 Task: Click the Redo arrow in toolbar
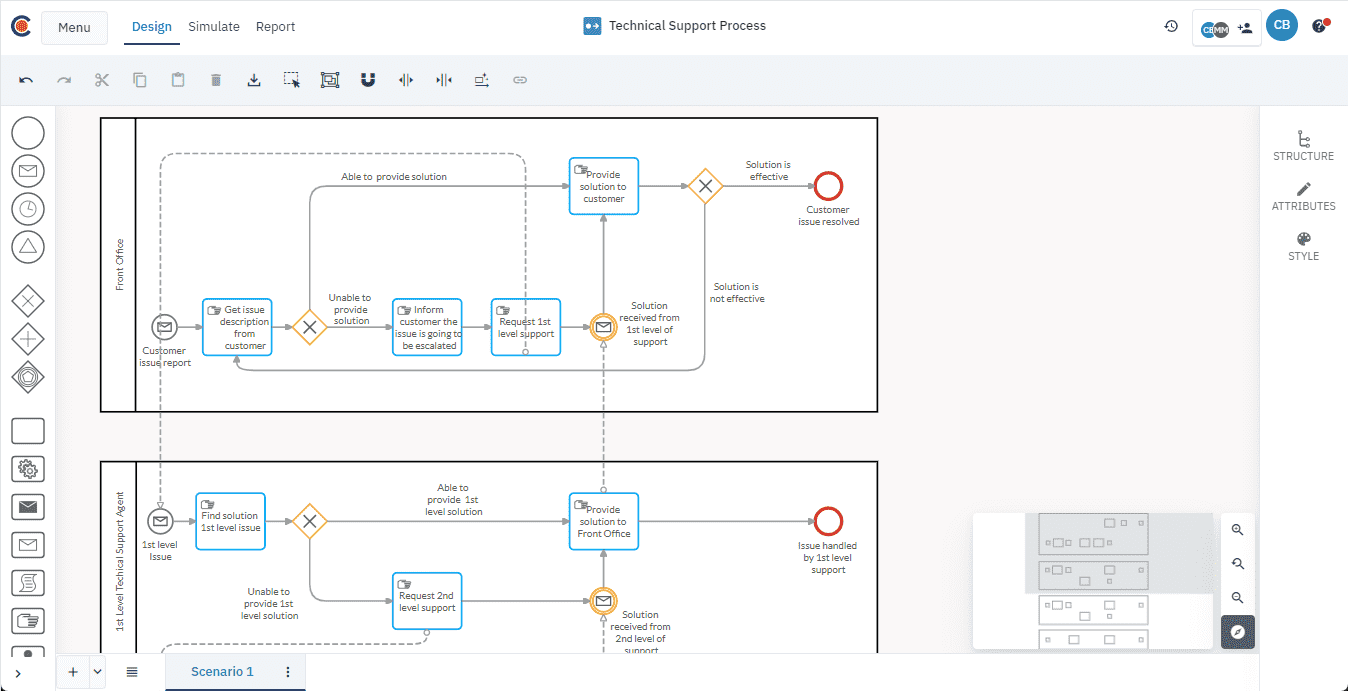point(64,80)
